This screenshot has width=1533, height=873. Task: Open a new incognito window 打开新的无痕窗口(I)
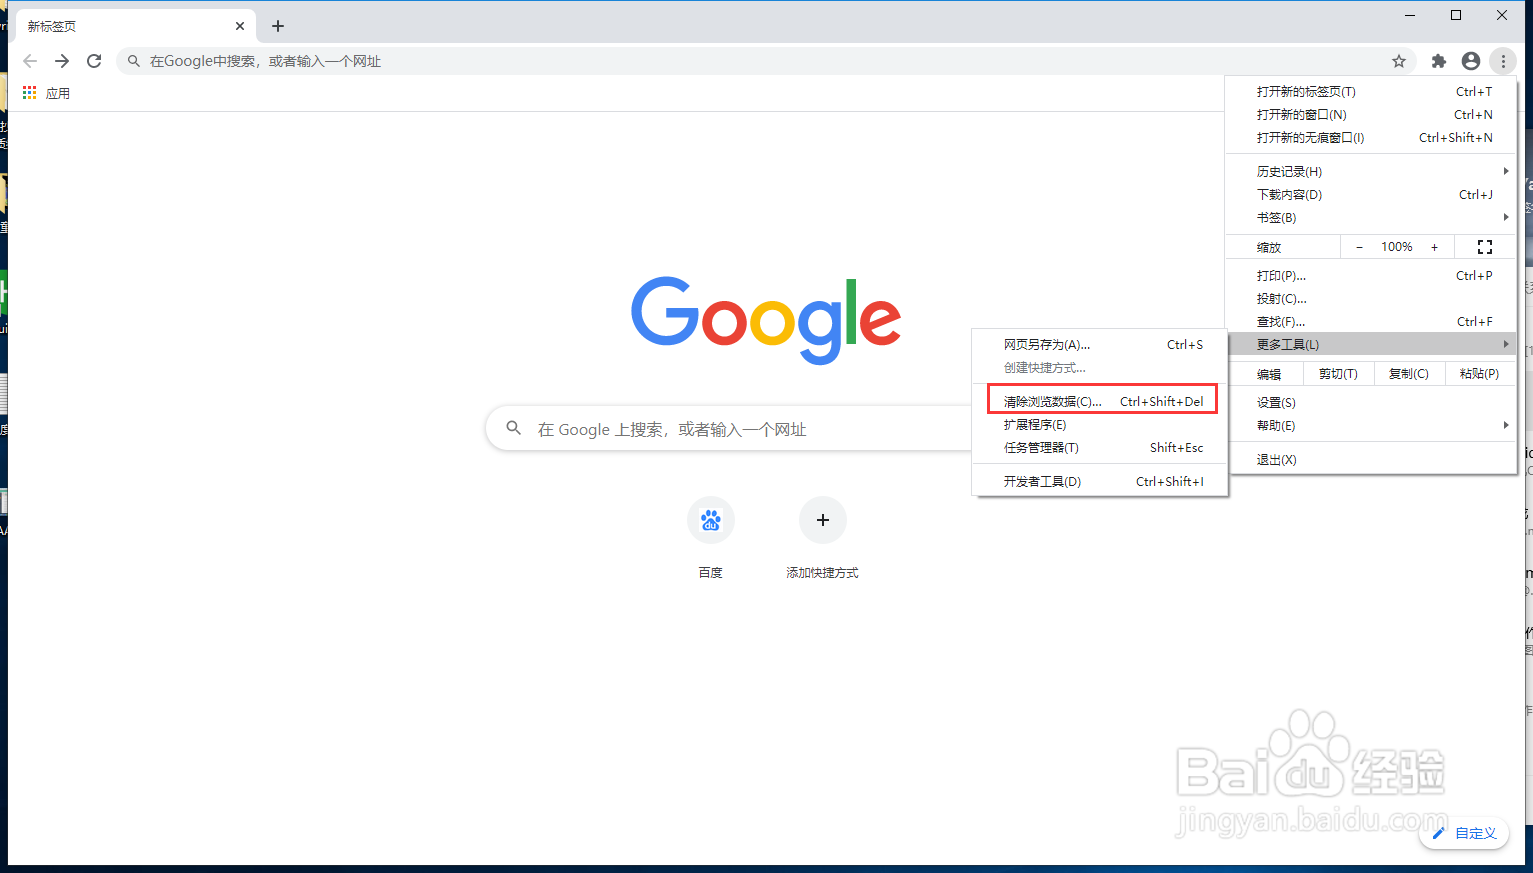1371,137
